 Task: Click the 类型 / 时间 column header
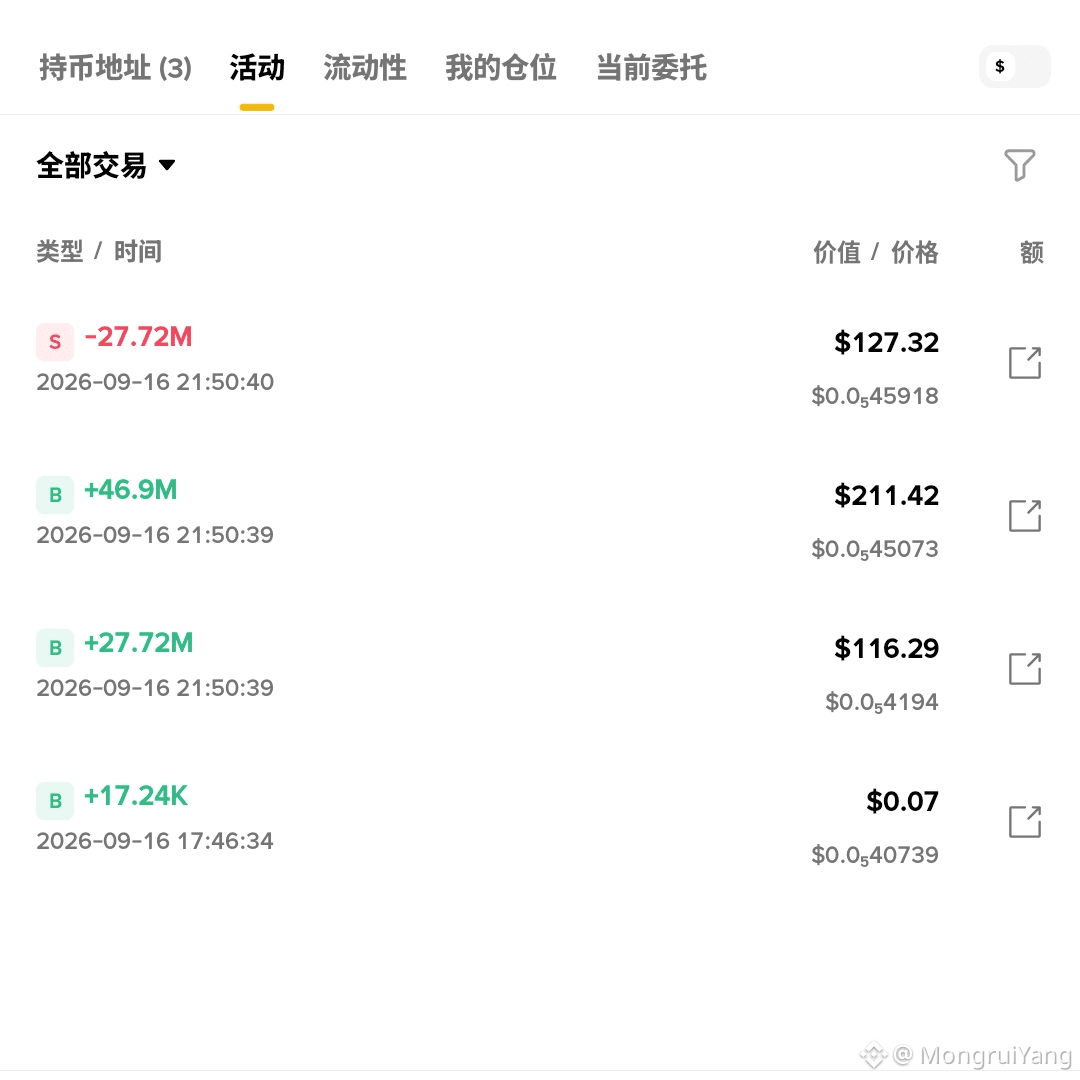tap(99, 251)
